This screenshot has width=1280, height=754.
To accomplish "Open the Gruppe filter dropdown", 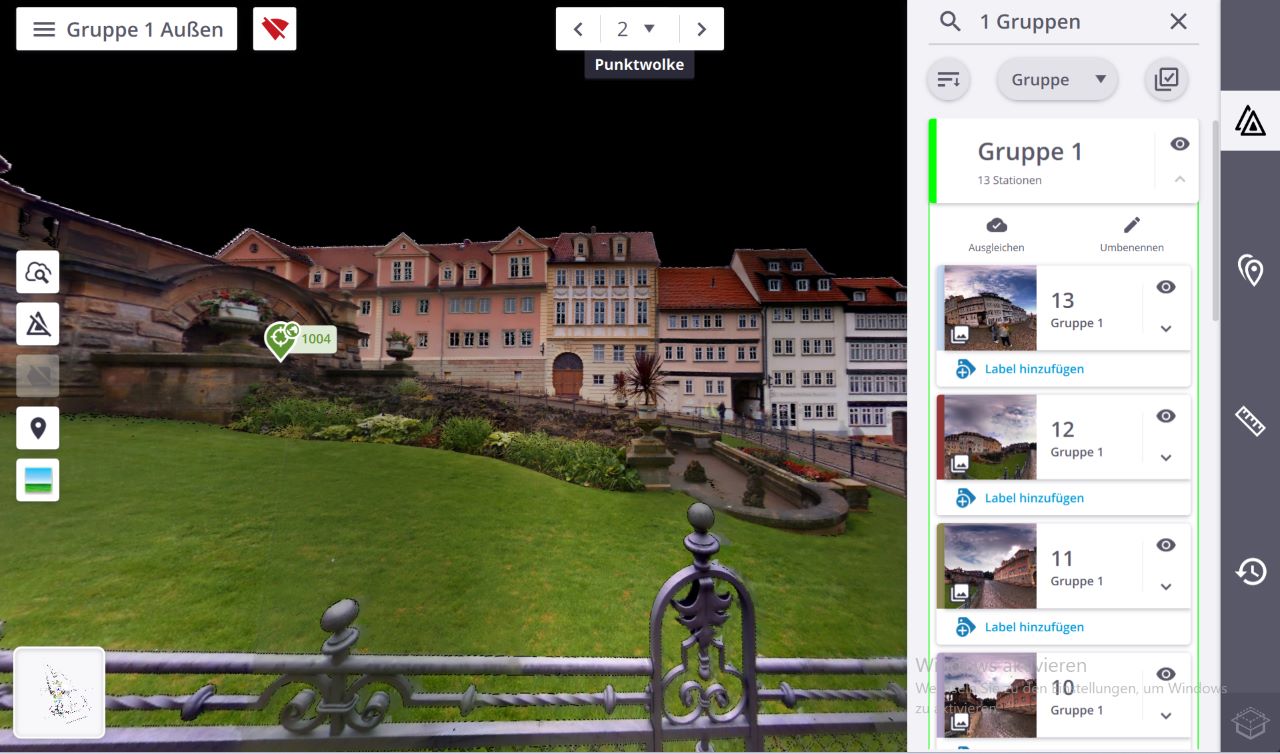I will tap(1057, 80).
